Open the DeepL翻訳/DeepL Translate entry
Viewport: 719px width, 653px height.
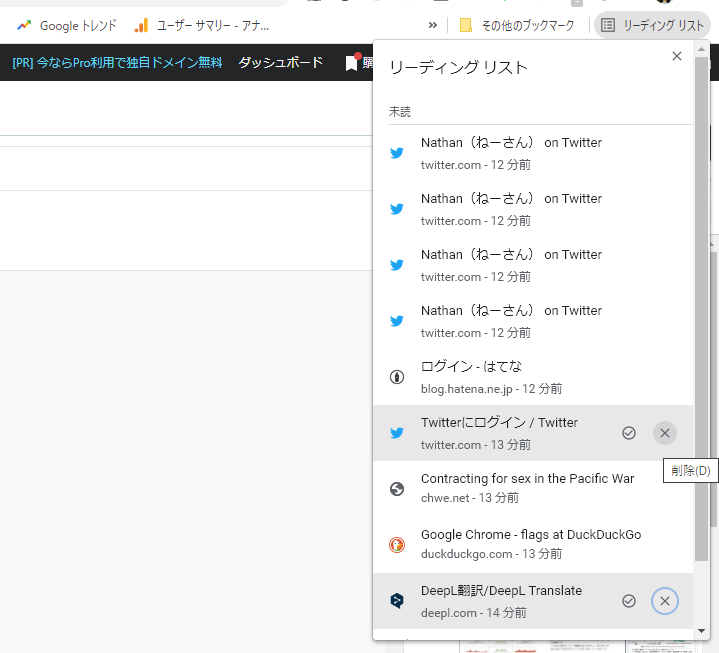tap(533, 601)
